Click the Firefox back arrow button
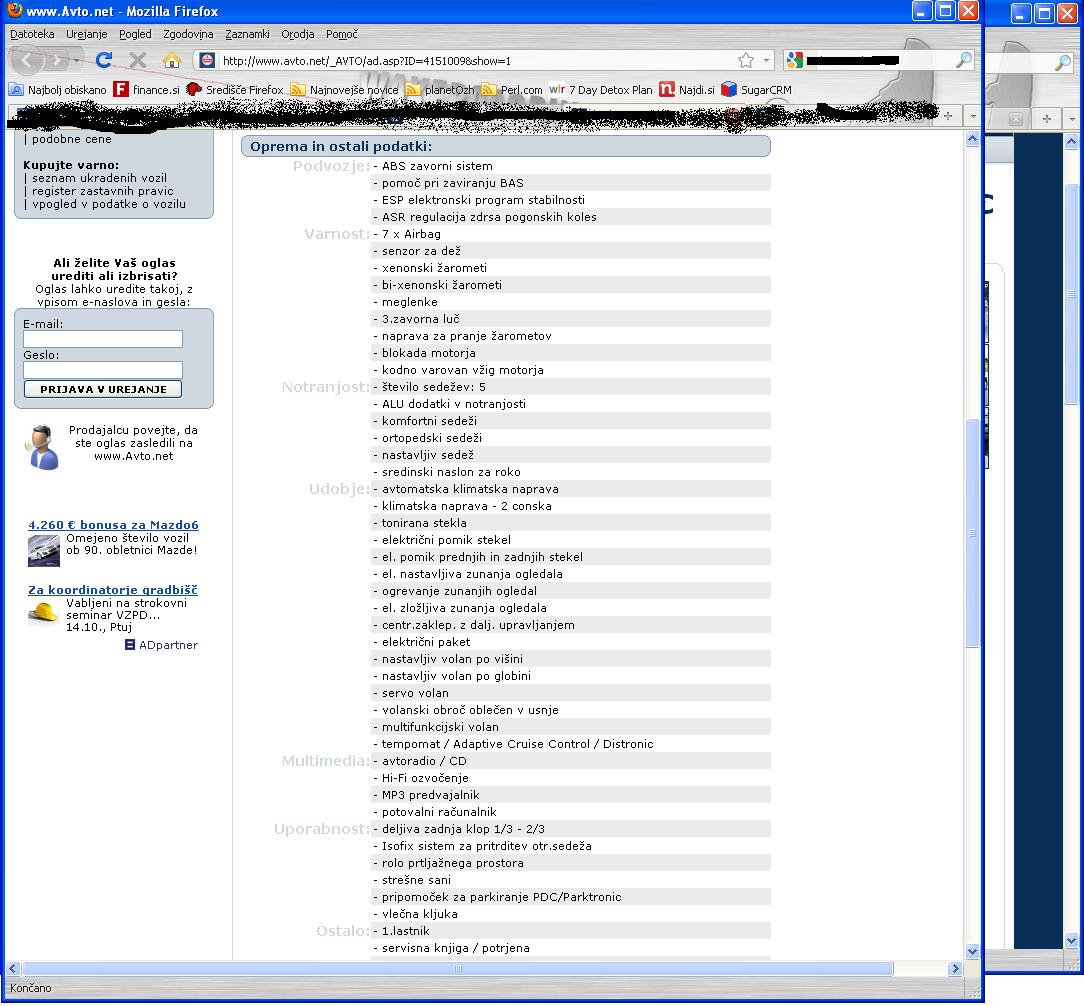The width and height of the screenshot is (1084, 1006). [x=26, y=61]
